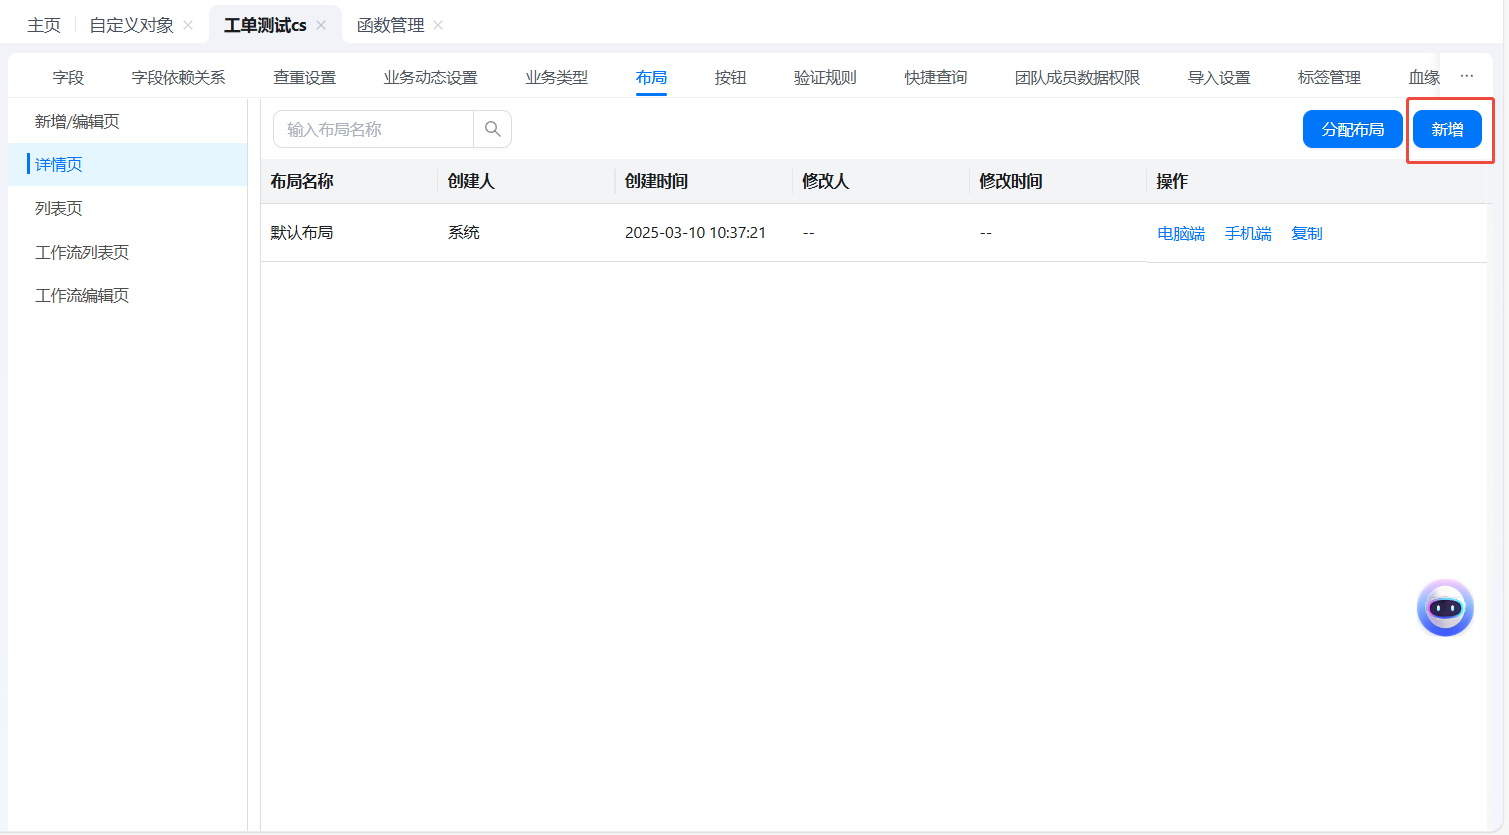Close the 自定义对象 tab
Viewport: 1509px width, 835px height.
(x=188, y=25)
